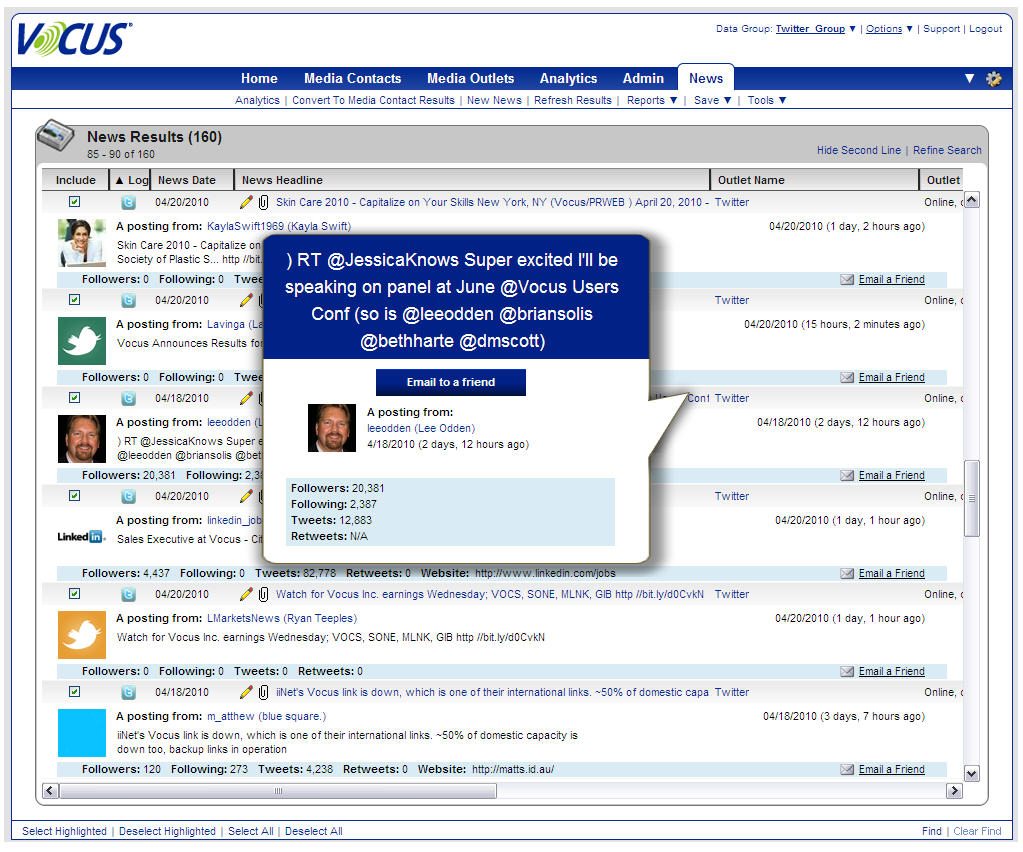Click the horizontal scrollbar left arrow
Screen dimensions: 1023x852
[x=50, y=791]
